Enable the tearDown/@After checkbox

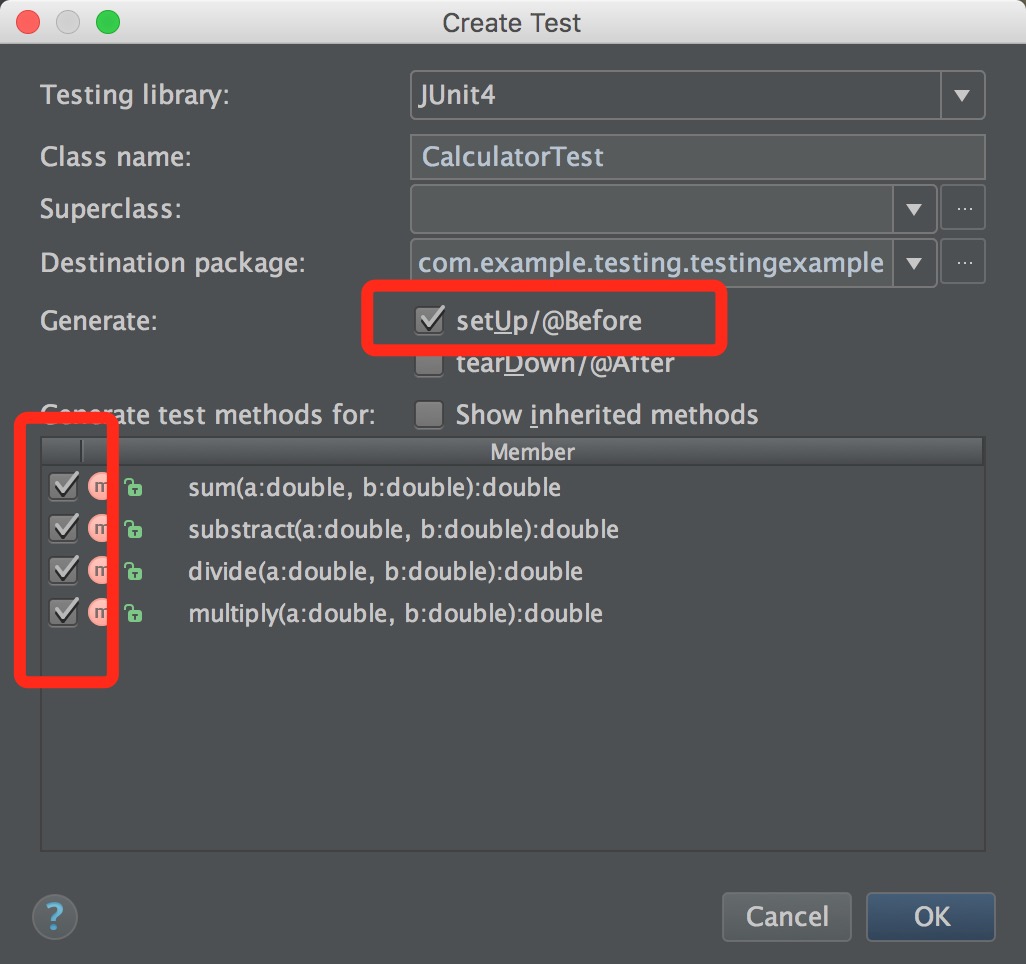click(430, 364)
